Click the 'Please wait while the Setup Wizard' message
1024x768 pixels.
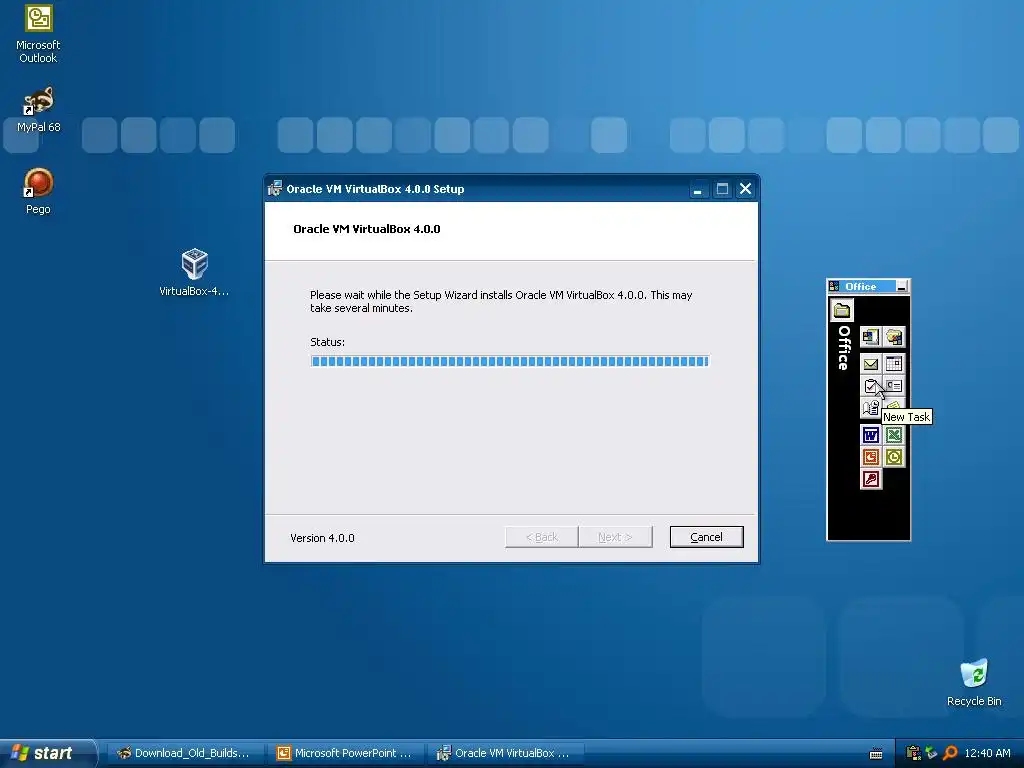coord(501,302)
